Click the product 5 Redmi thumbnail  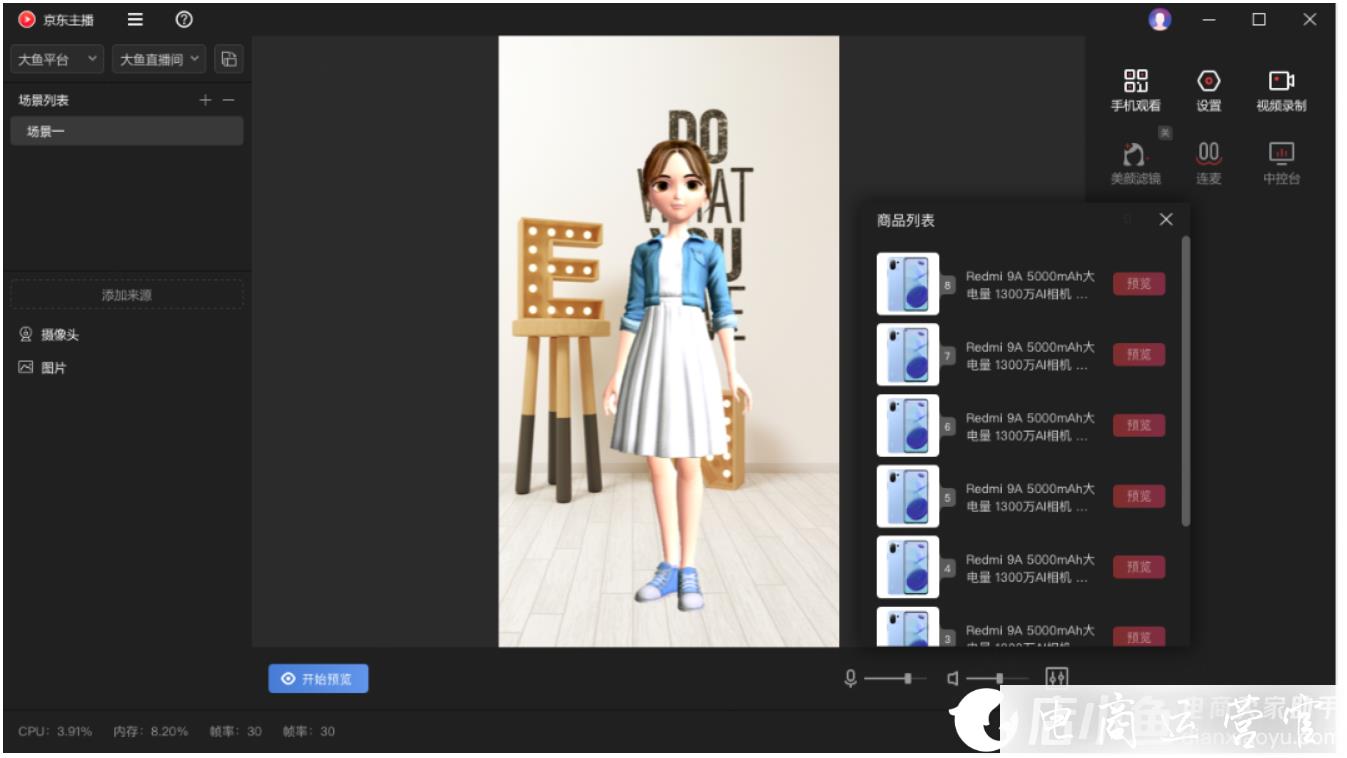[x=908, y=496]
